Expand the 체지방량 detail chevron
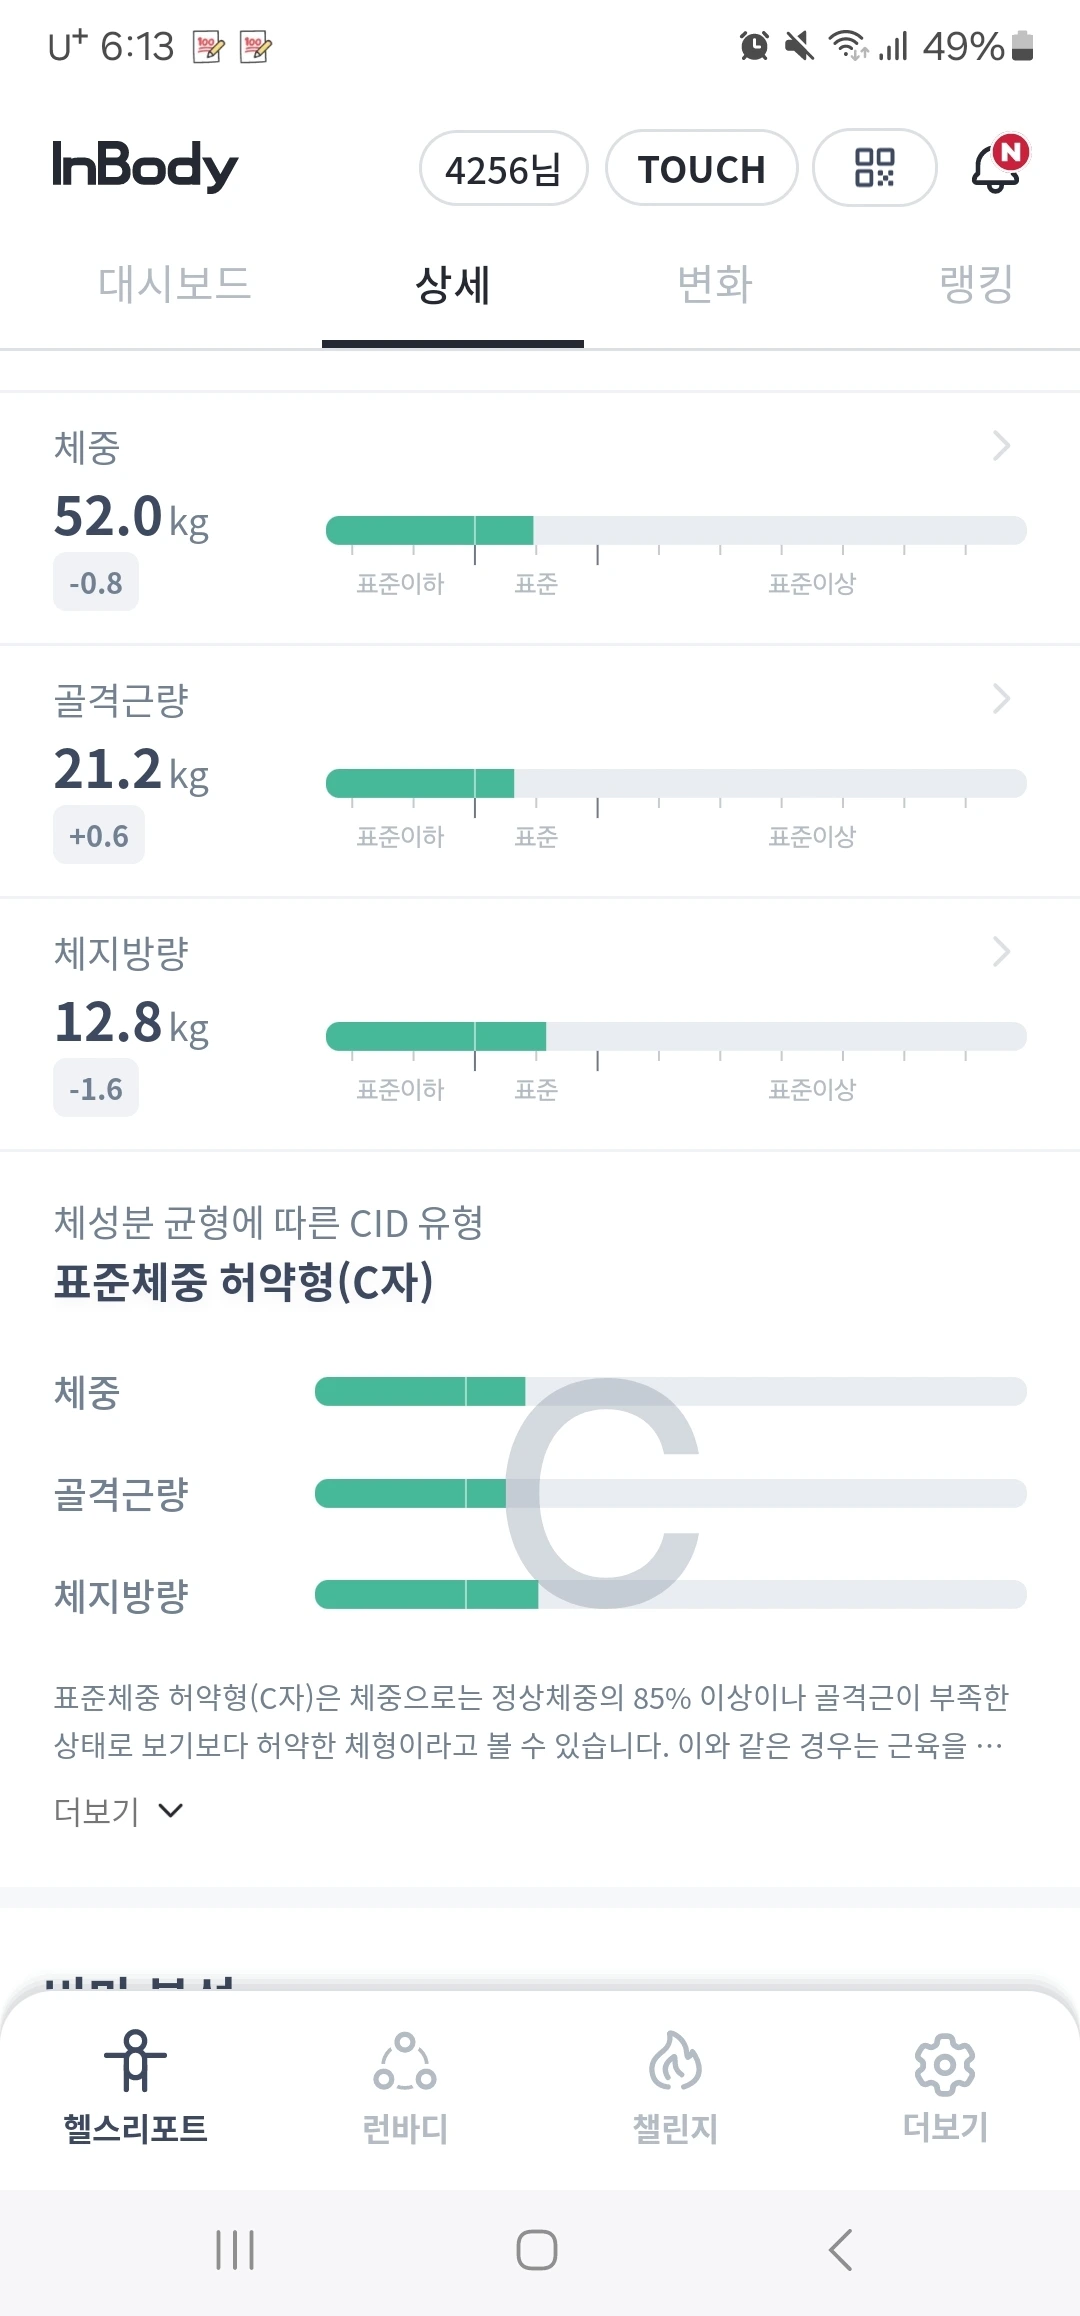This screenshot has width=1080, height=2316. pos(1001,952)
